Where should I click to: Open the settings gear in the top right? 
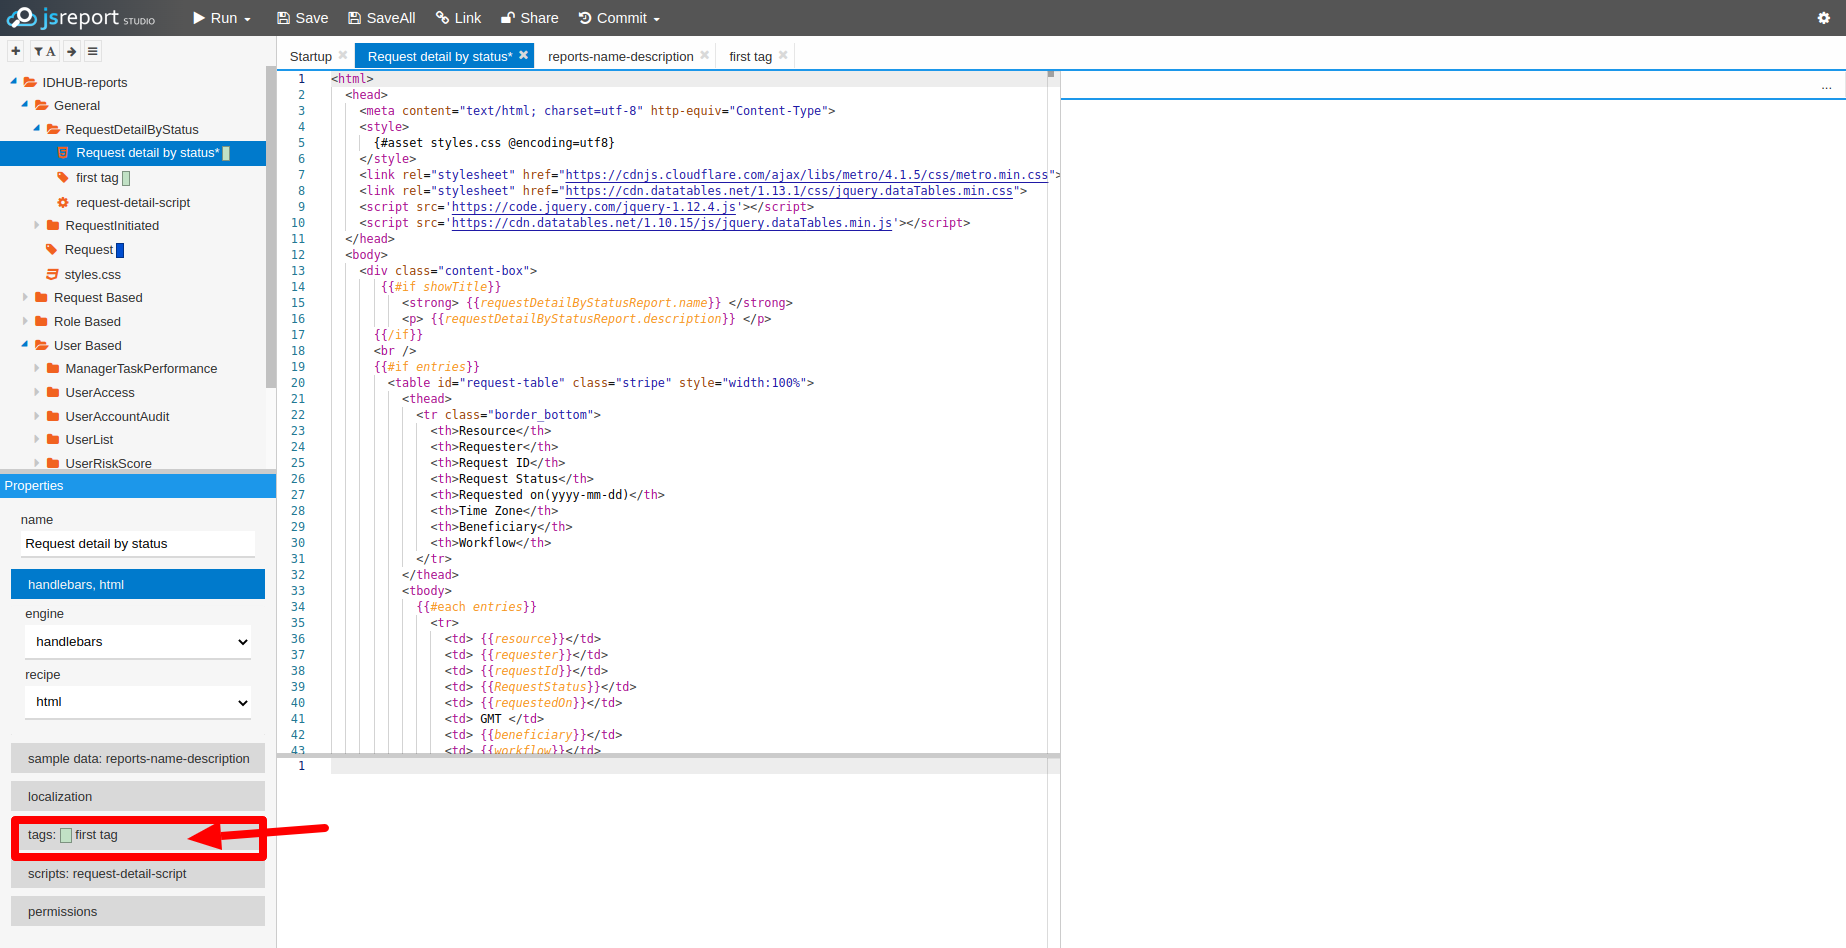tap(1823, 18)
